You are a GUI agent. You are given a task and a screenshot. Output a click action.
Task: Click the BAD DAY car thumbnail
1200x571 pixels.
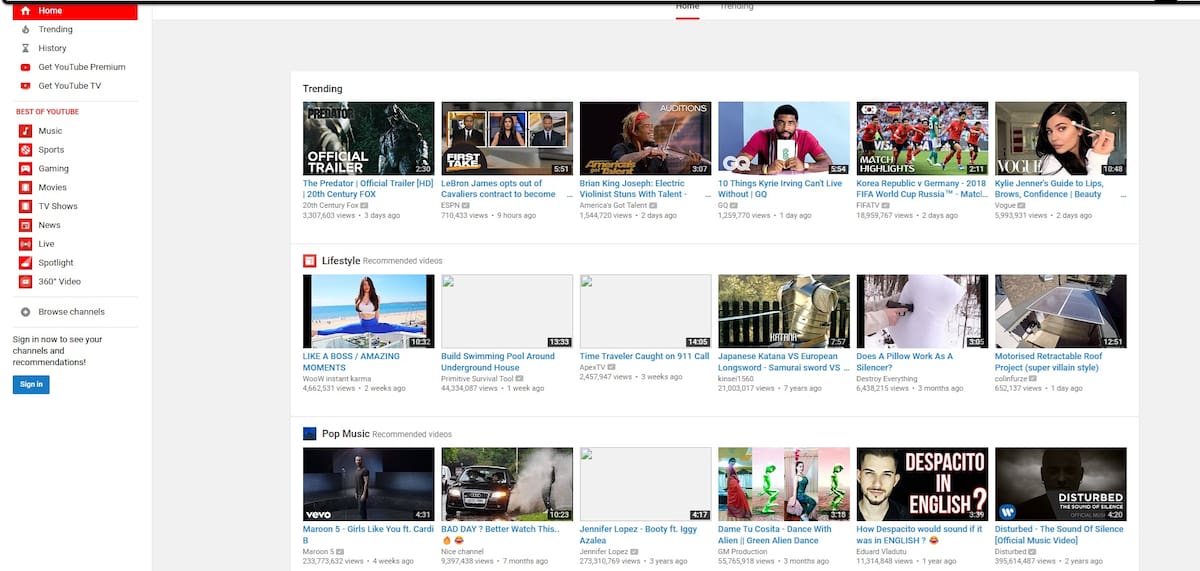click(507, 484)
